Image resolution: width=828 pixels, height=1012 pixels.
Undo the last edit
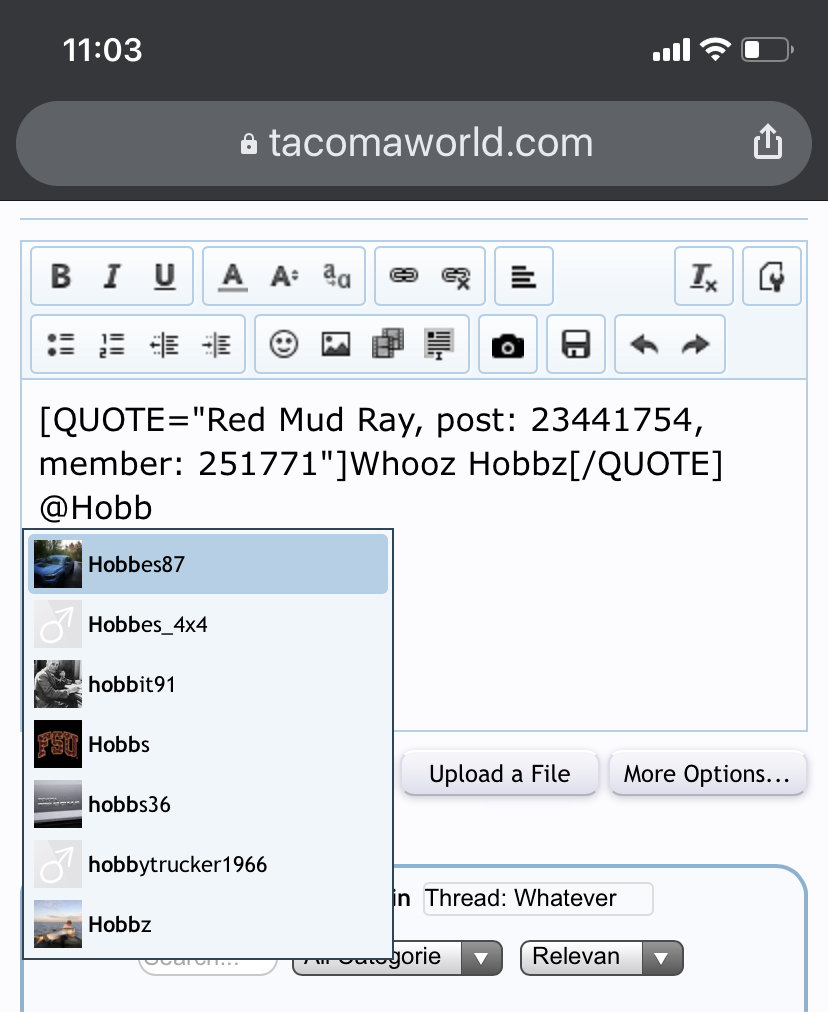tap(644, 345)
